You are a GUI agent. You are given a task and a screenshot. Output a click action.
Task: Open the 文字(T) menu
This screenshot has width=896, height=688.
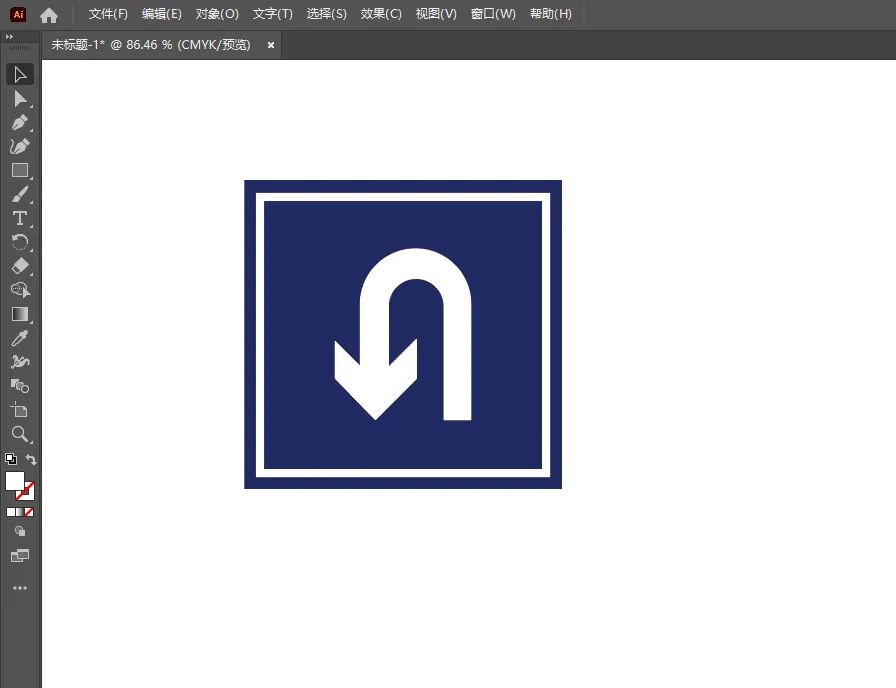(273, 14)
